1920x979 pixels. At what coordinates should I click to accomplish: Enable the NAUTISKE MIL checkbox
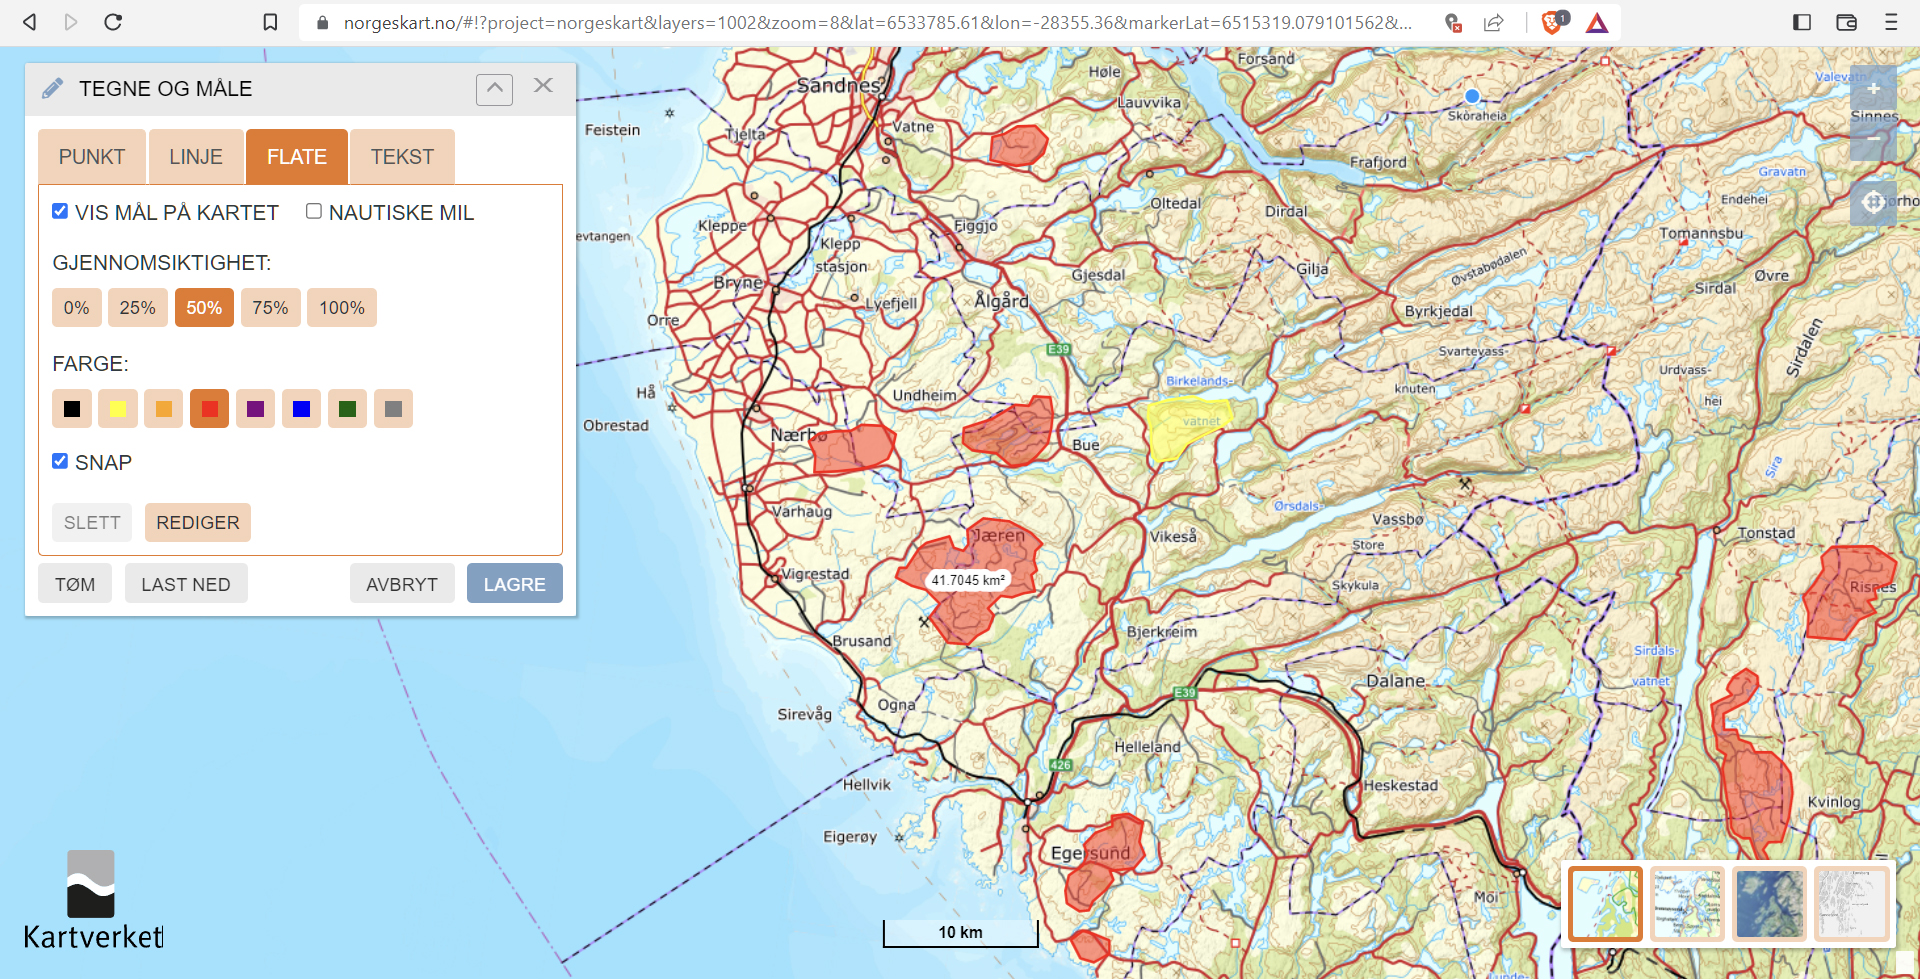314,211
